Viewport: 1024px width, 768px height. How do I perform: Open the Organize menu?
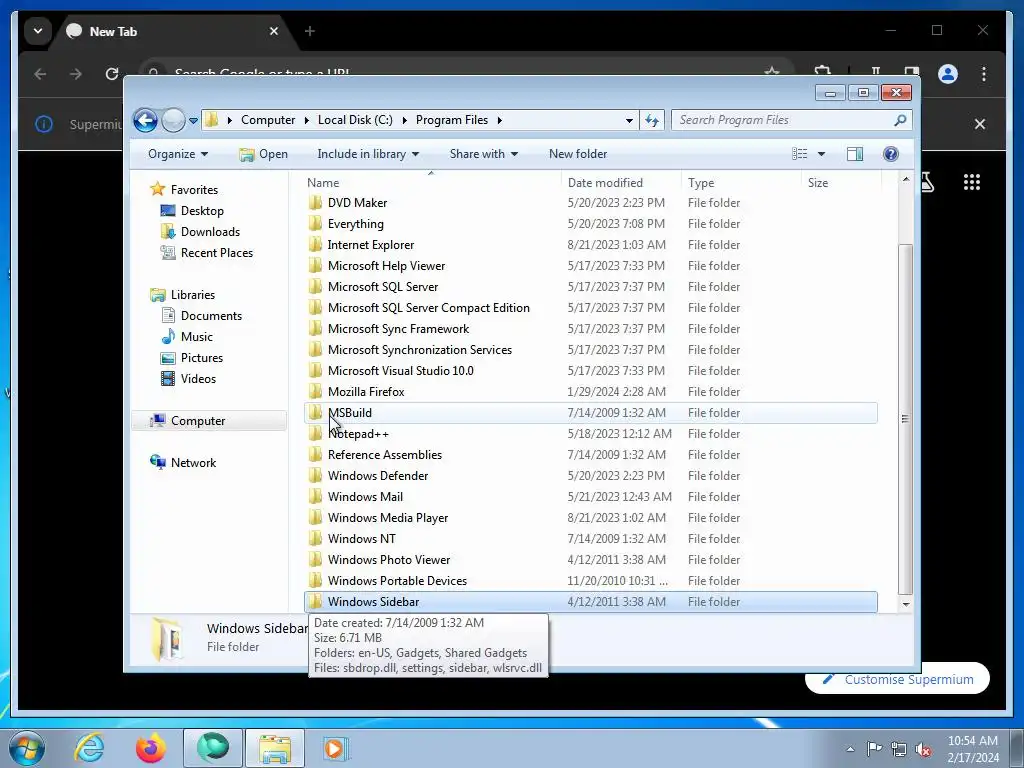coord(178,154)
